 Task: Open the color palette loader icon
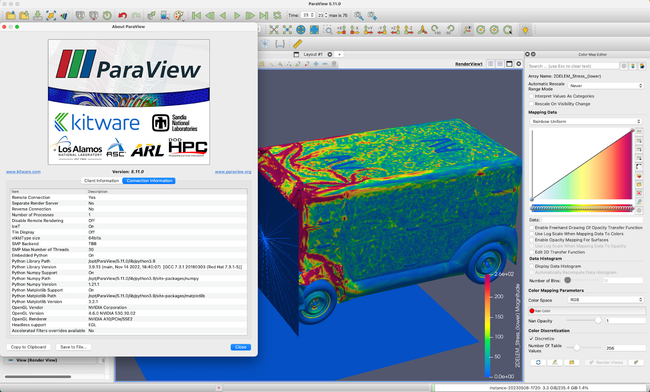click(x=179, y=16)
